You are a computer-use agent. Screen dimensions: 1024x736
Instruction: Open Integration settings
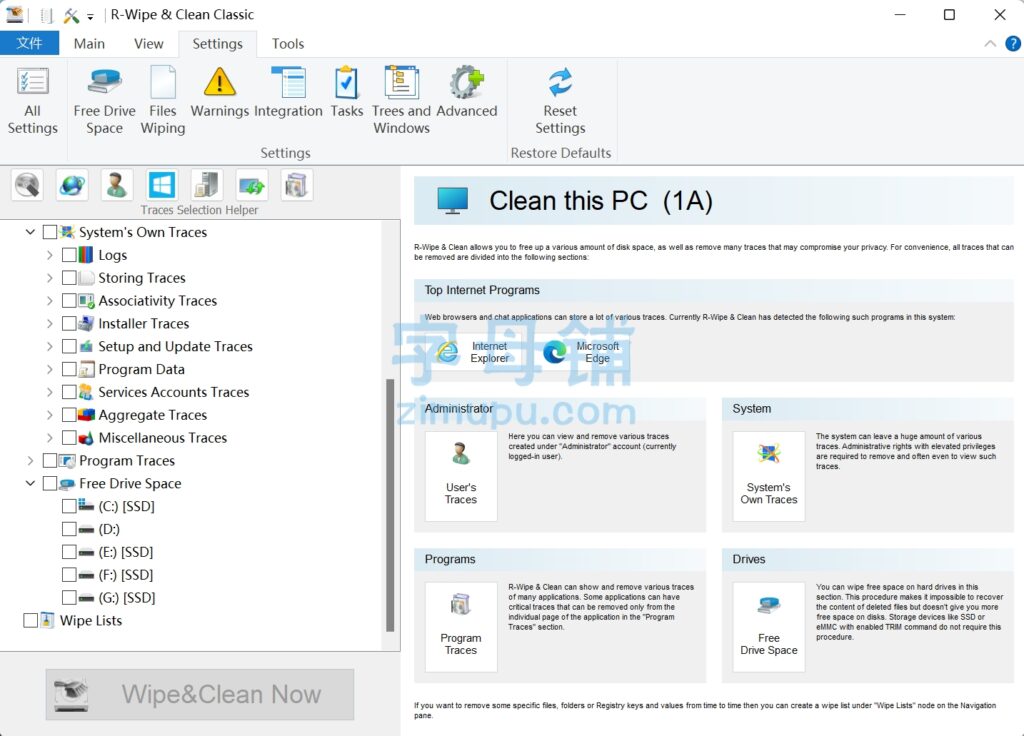pos(288,91)
